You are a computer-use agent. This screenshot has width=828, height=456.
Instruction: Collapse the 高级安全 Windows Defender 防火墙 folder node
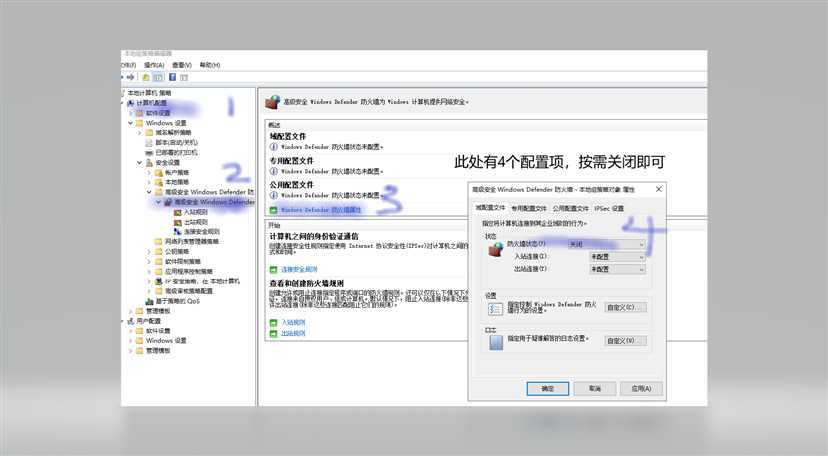(x=149, y=192)
